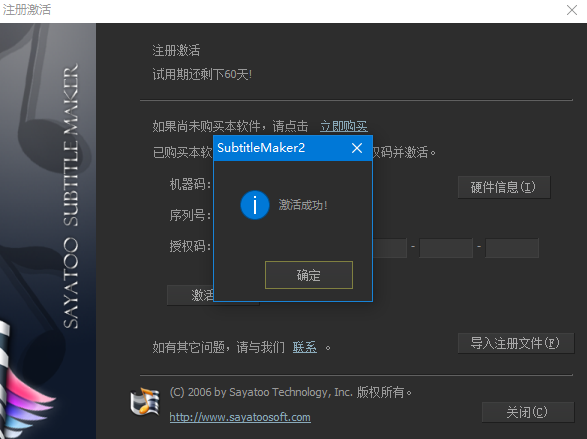Click the 激活成功! message text
Screen dimensions: 587x439
pos(303,205)
